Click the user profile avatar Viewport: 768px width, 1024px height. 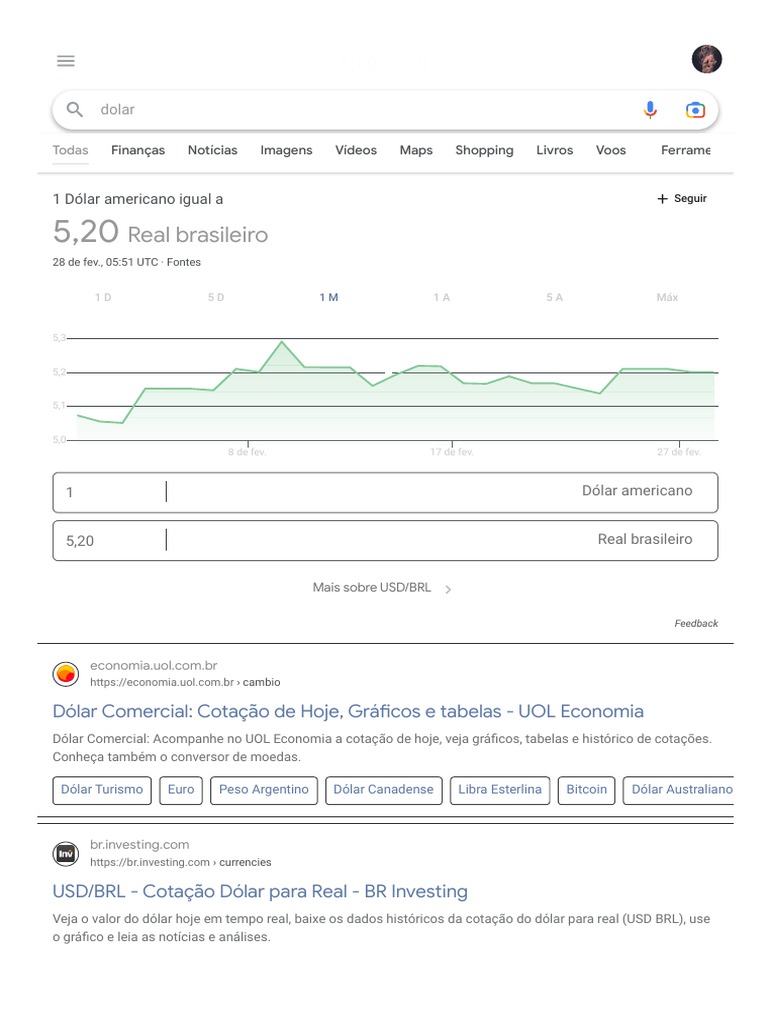coord(706,59)
